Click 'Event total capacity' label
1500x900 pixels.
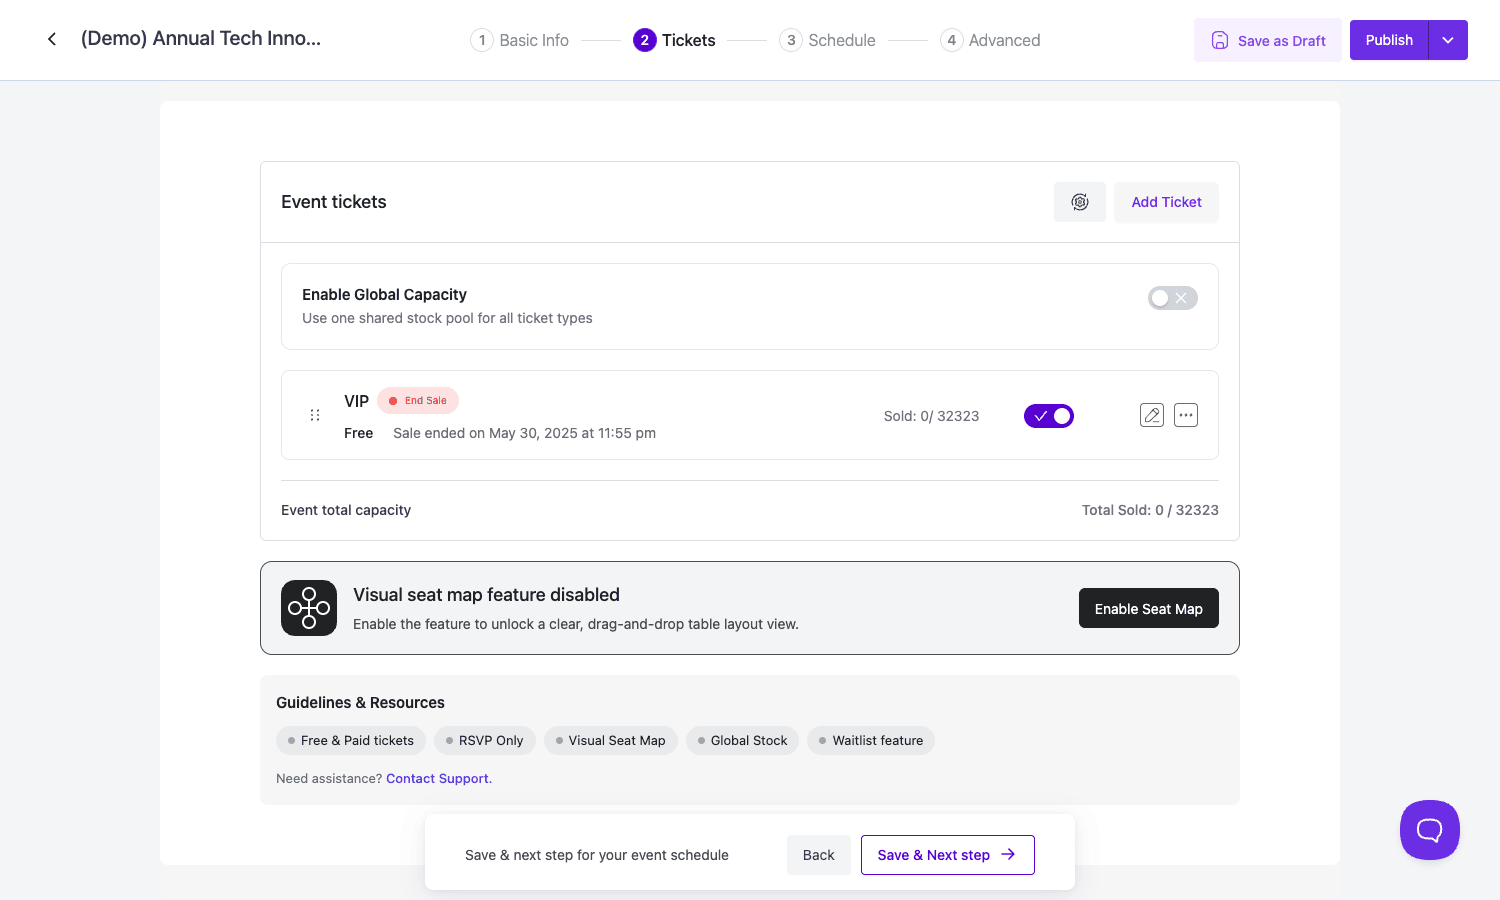coord(346,510)
